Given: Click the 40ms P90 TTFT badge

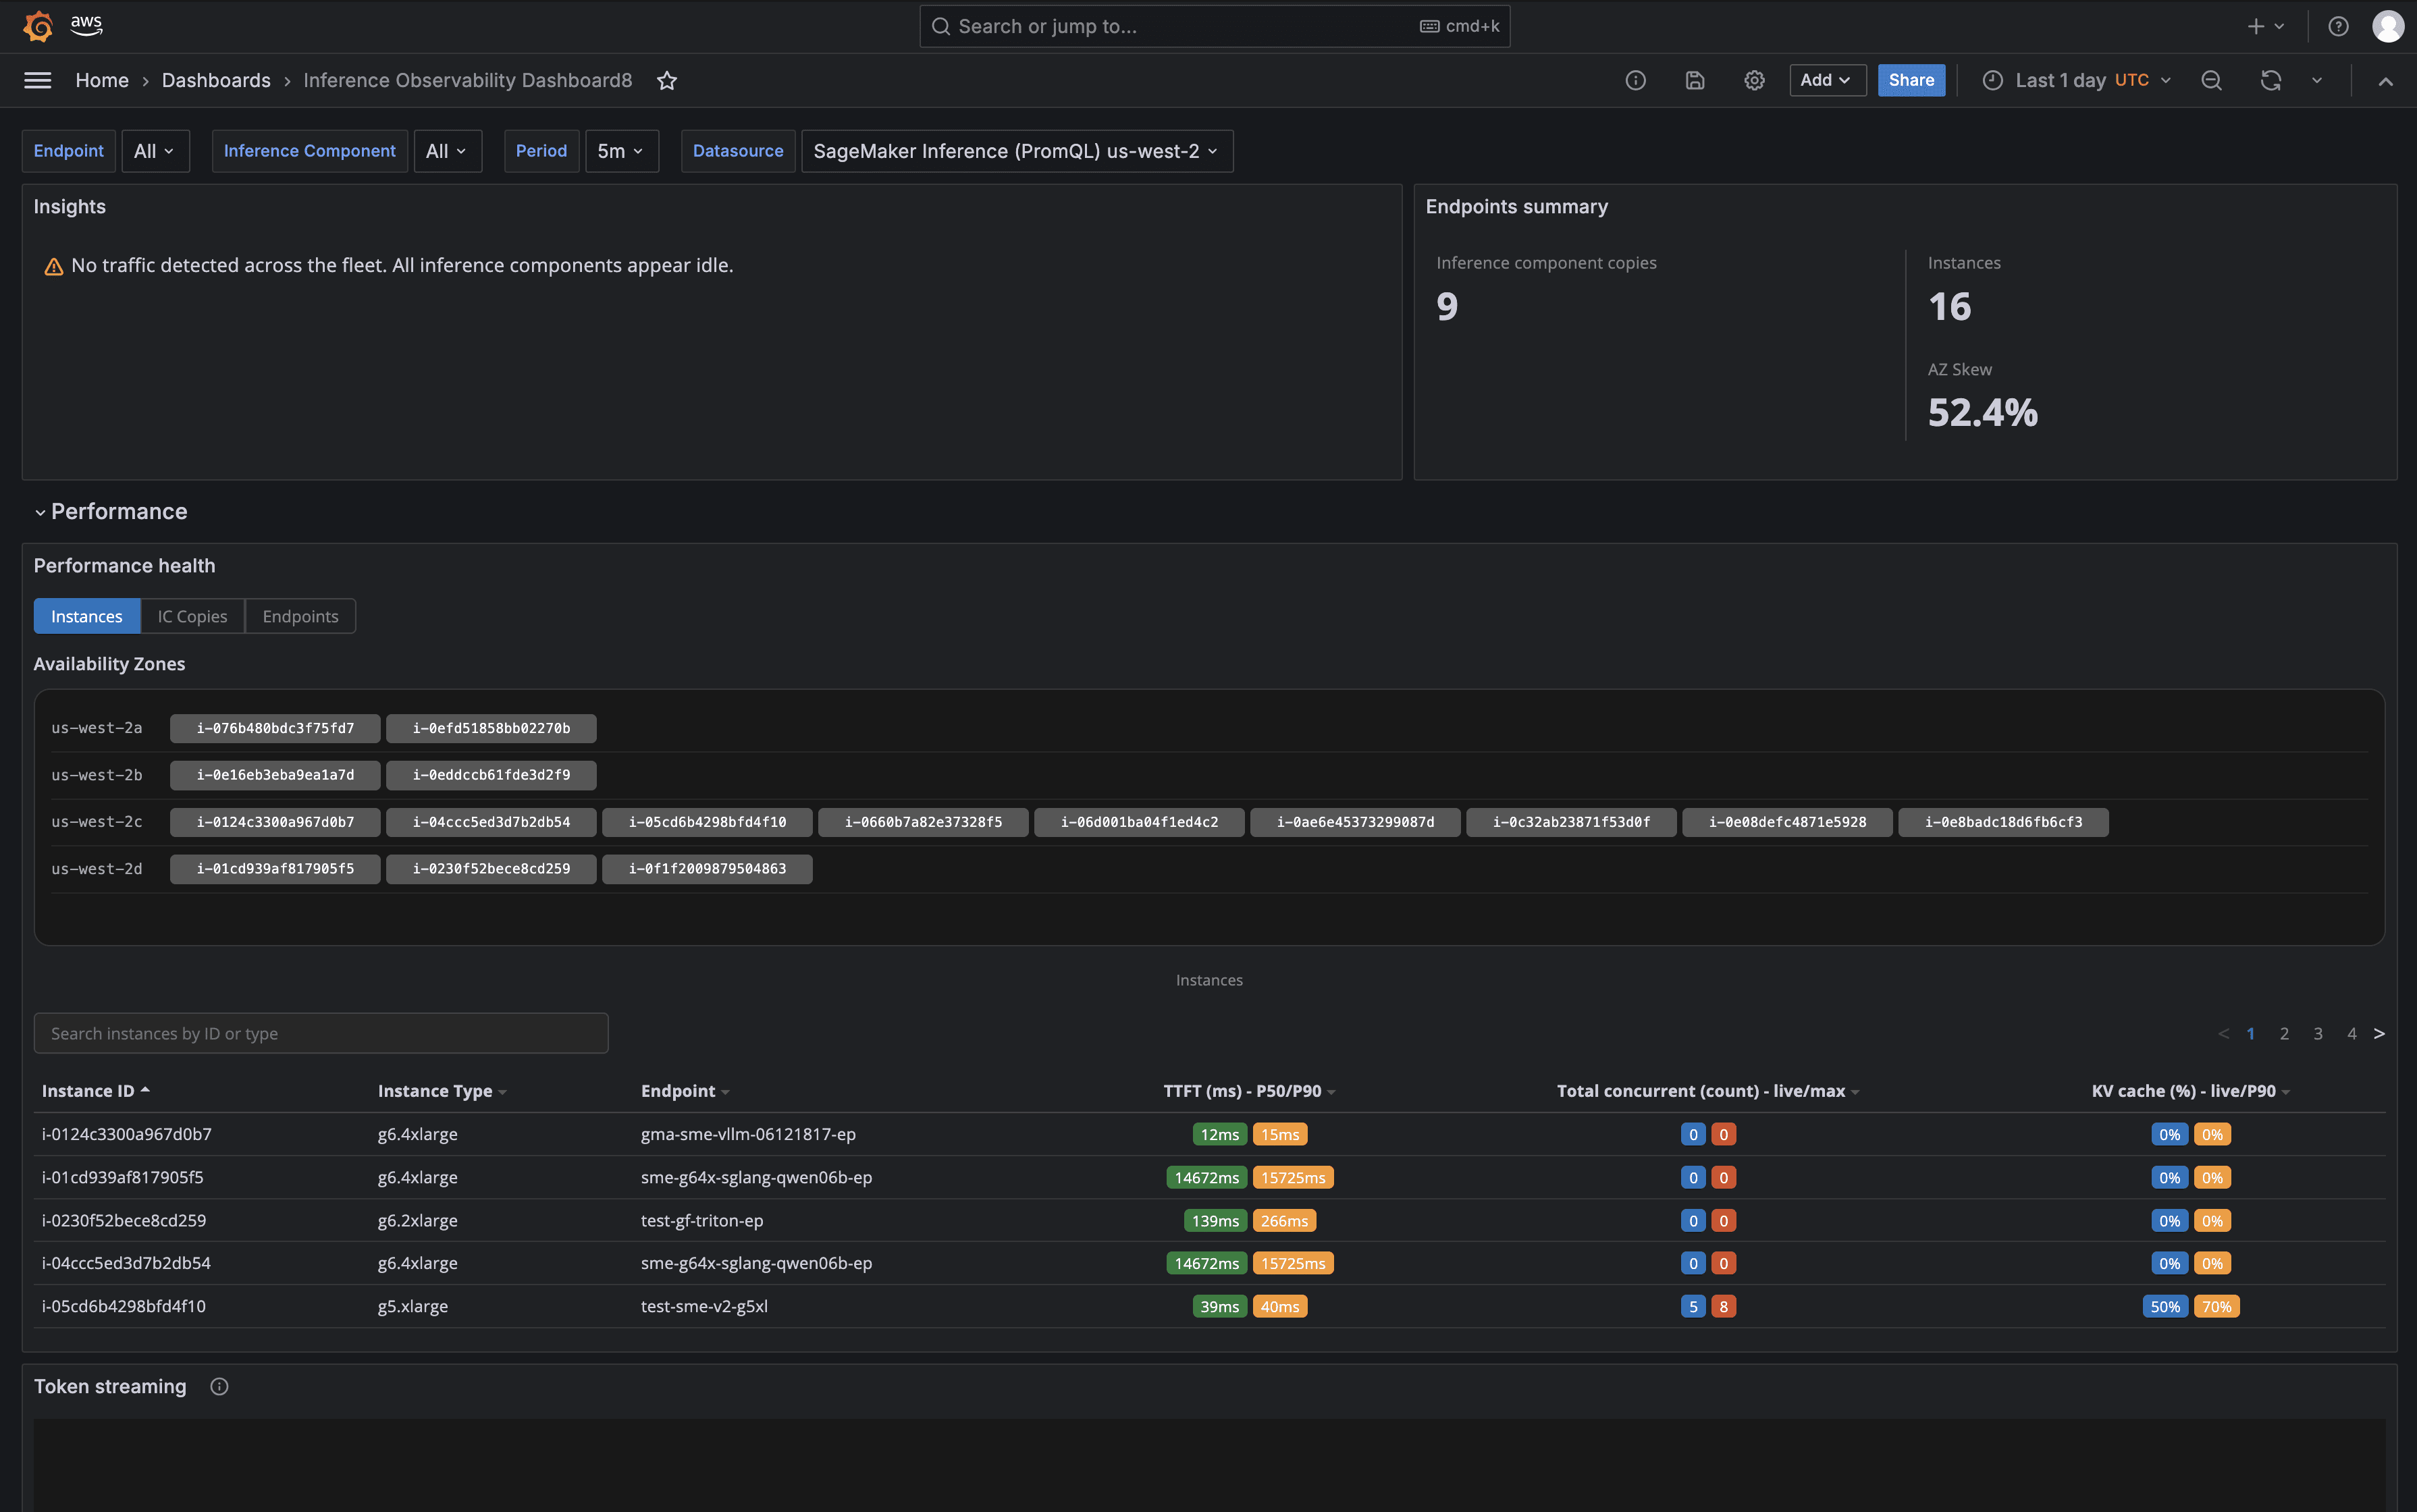Looking at the screenshot, I should point(1279,1306).
